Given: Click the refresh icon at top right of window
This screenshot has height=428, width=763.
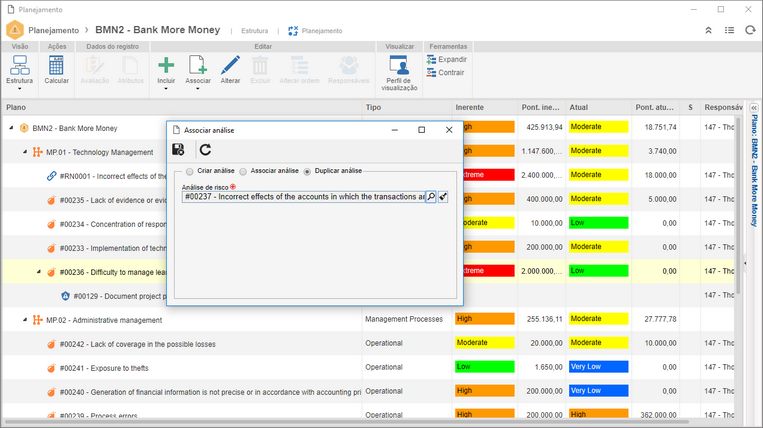Looking at the screenshot, I should click(750, 30).
